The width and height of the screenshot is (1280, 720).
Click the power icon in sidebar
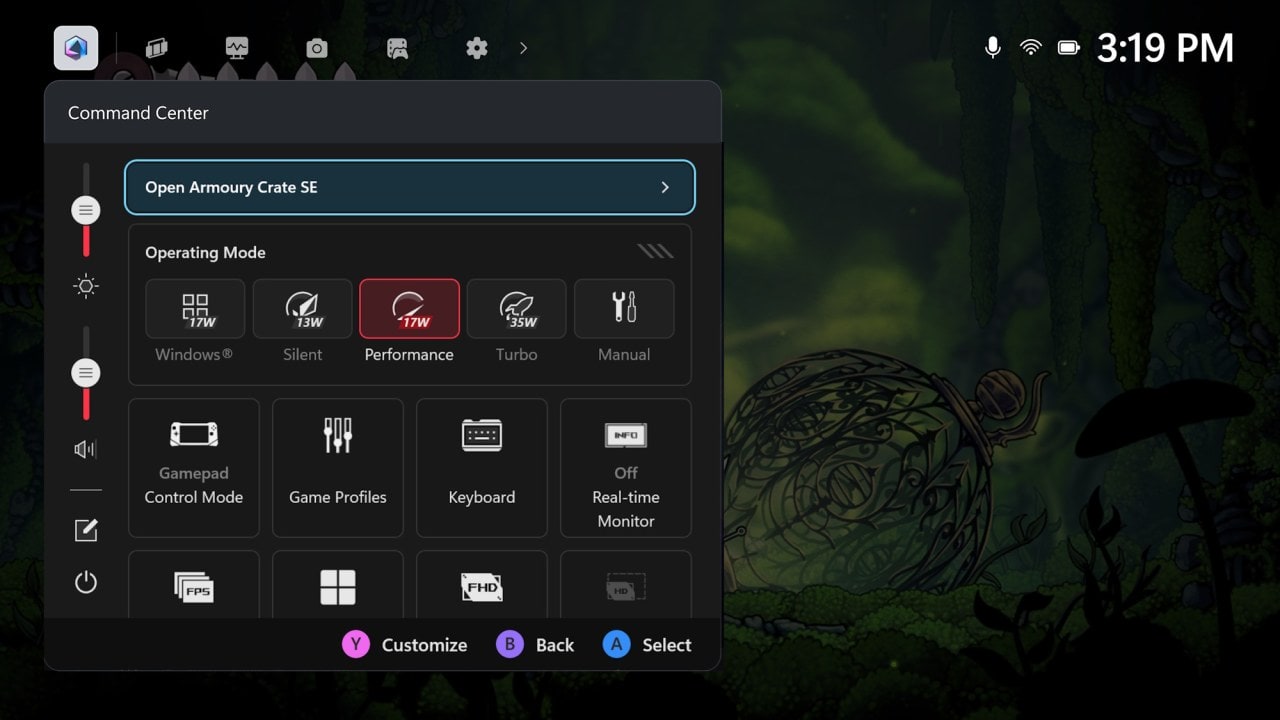point(86,582)
